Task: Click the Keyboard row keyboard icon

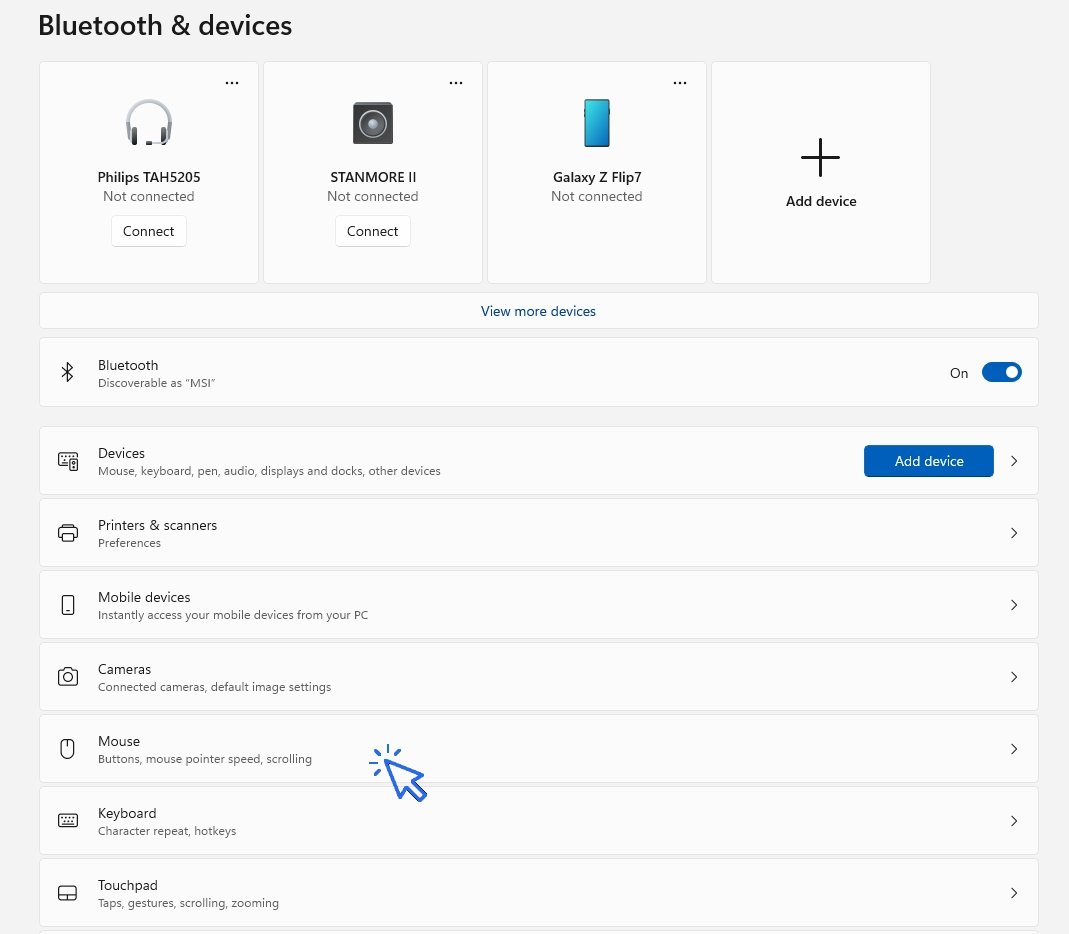Action: click(x=67, y=821)
